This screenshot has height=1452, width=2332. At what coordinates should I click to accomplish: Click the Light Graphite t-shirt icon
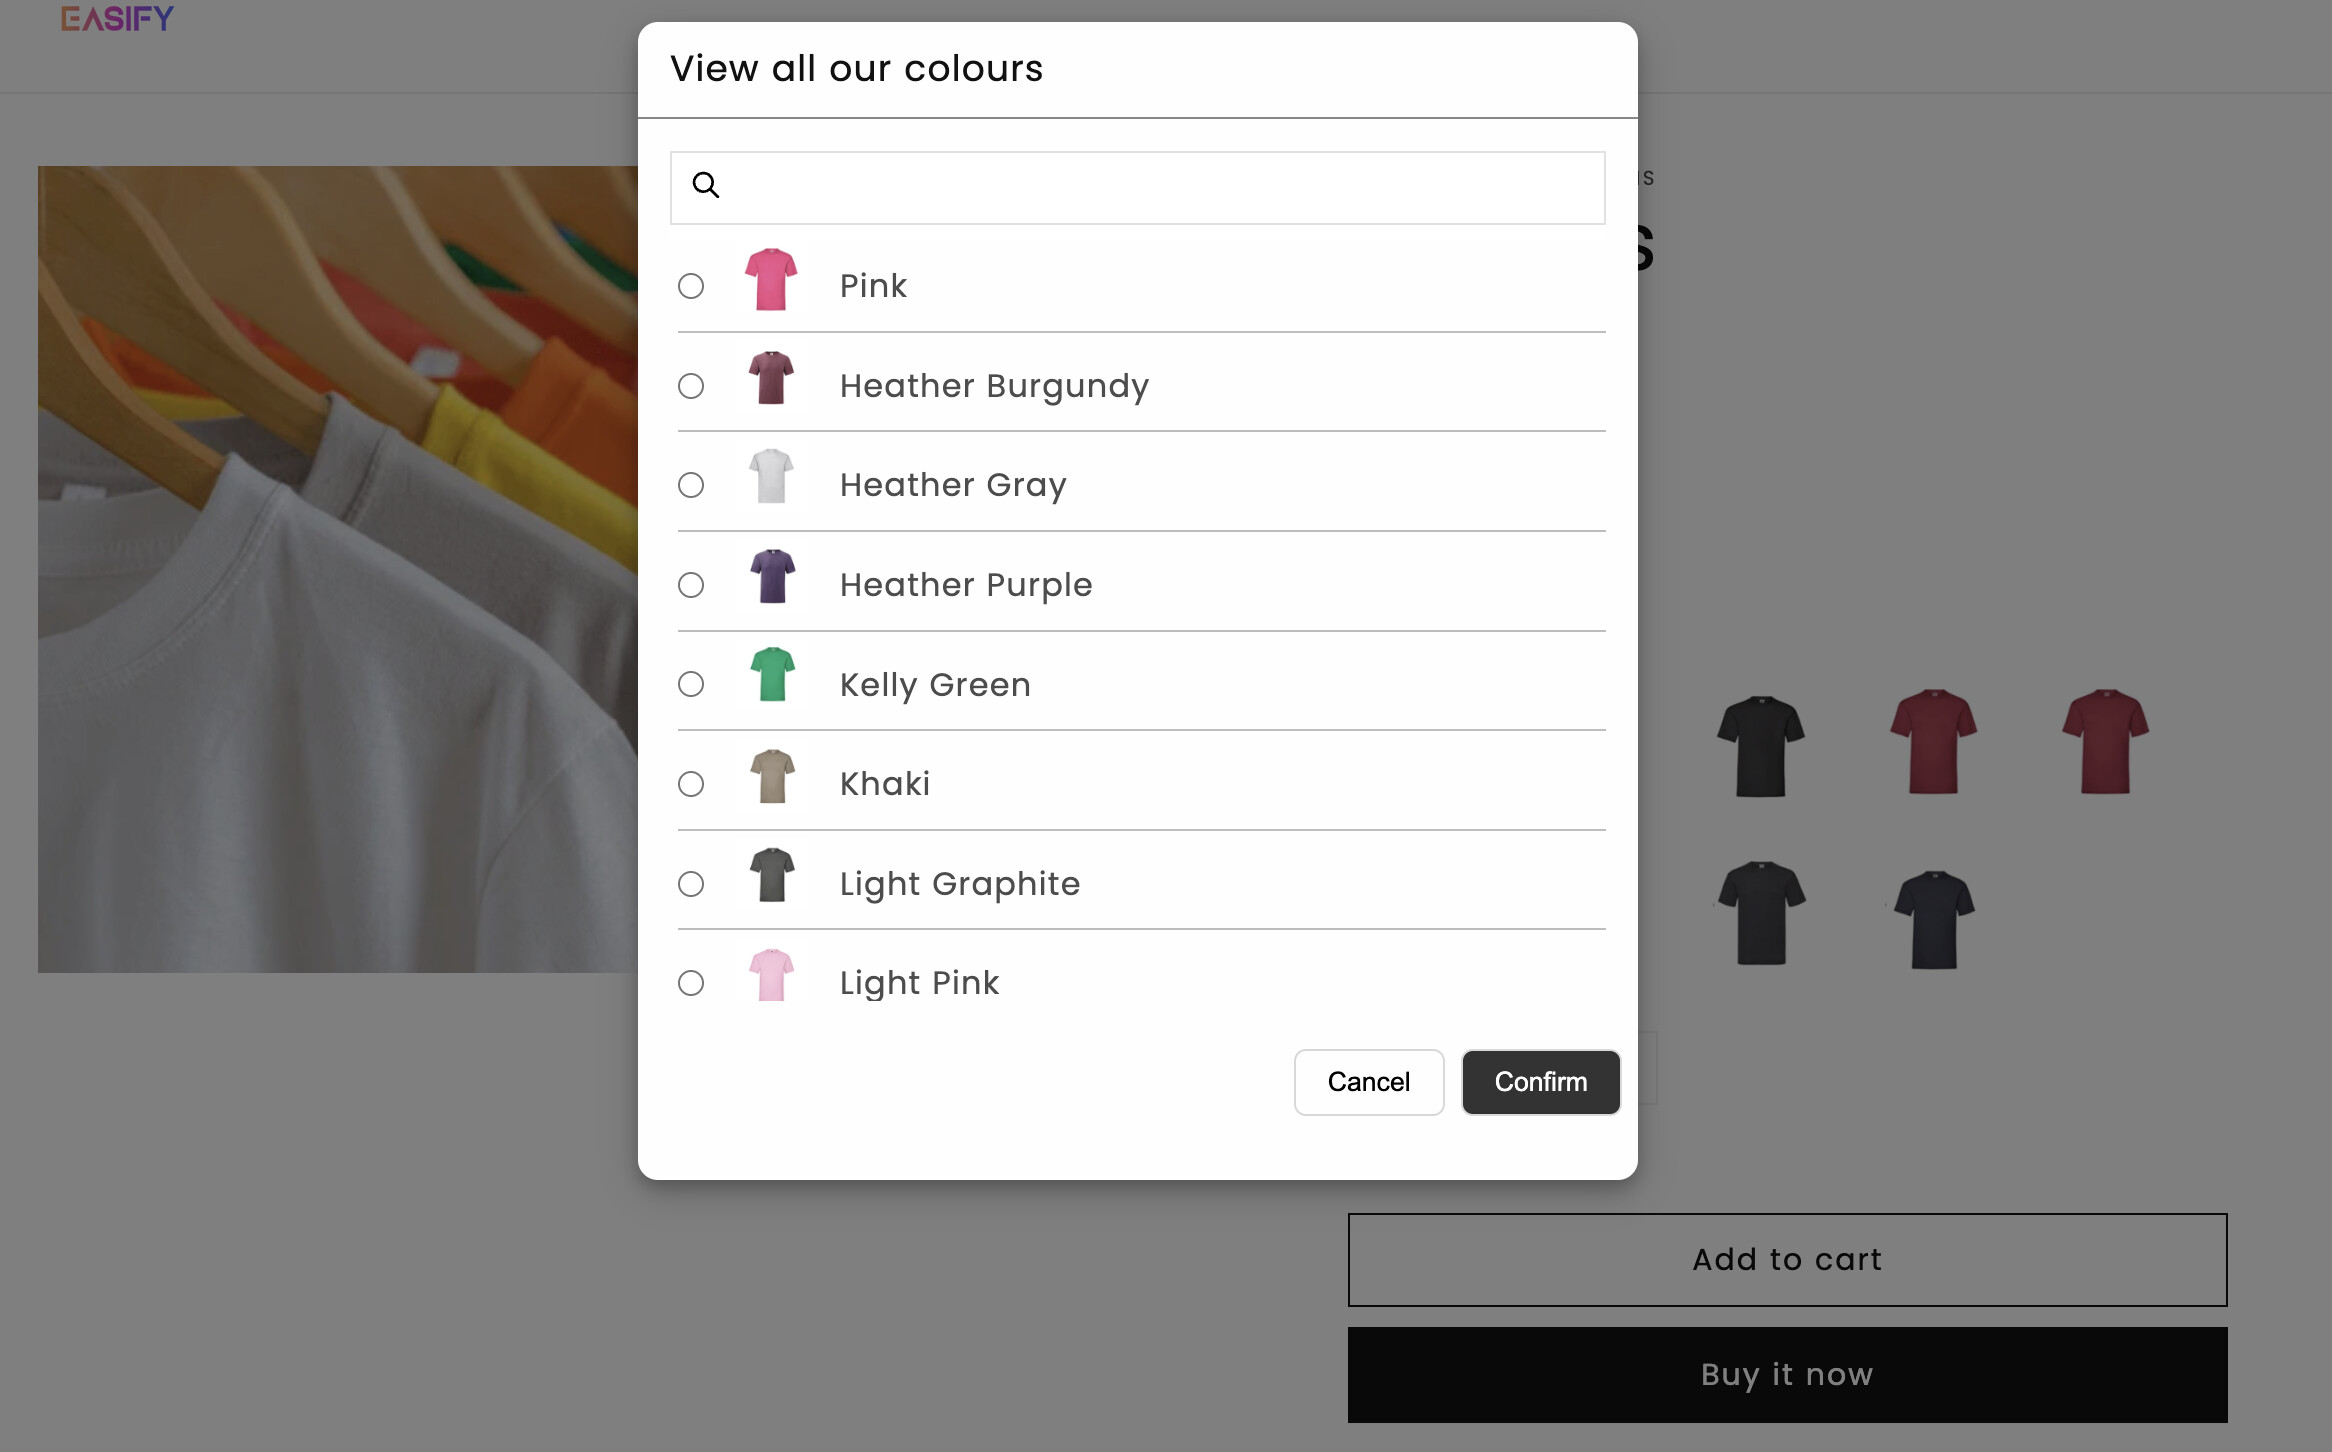coord(772,875)
